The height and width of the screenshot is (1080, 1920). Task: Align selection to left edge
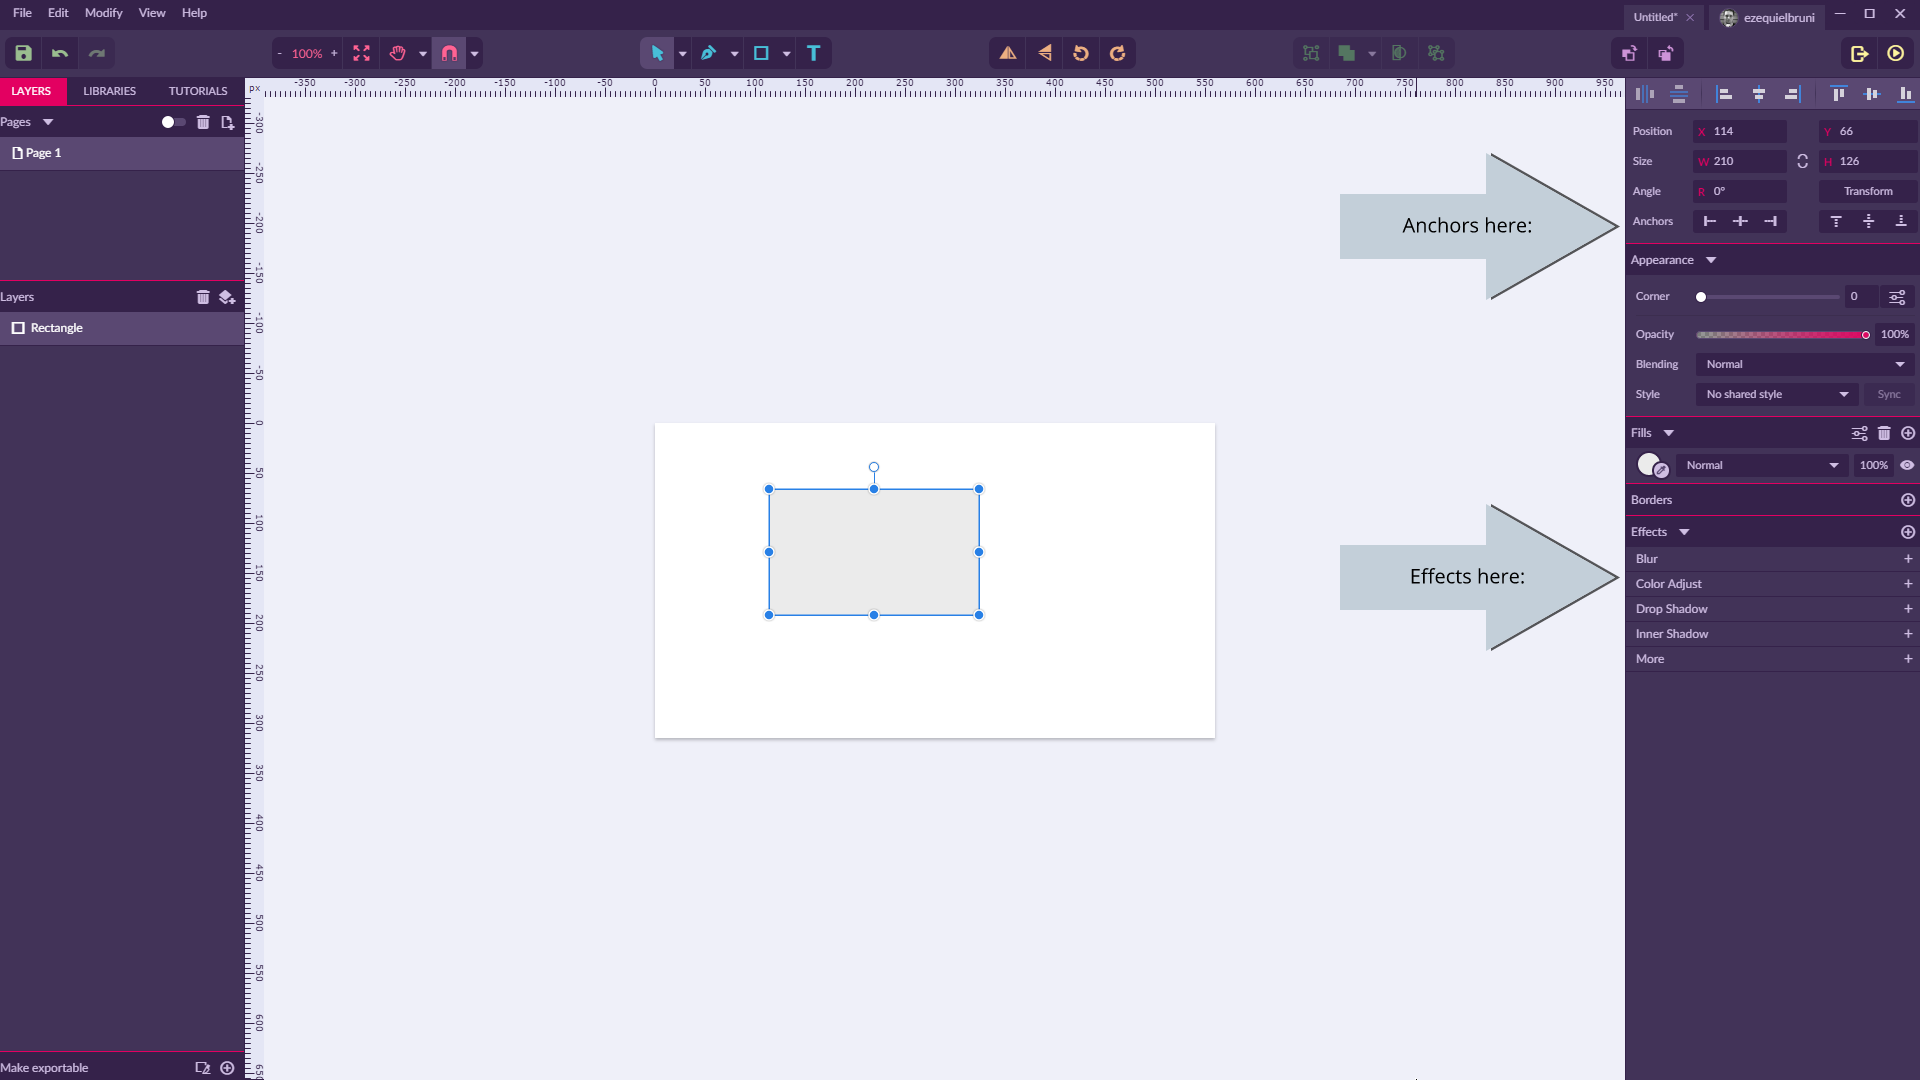tap(1724, 94)
